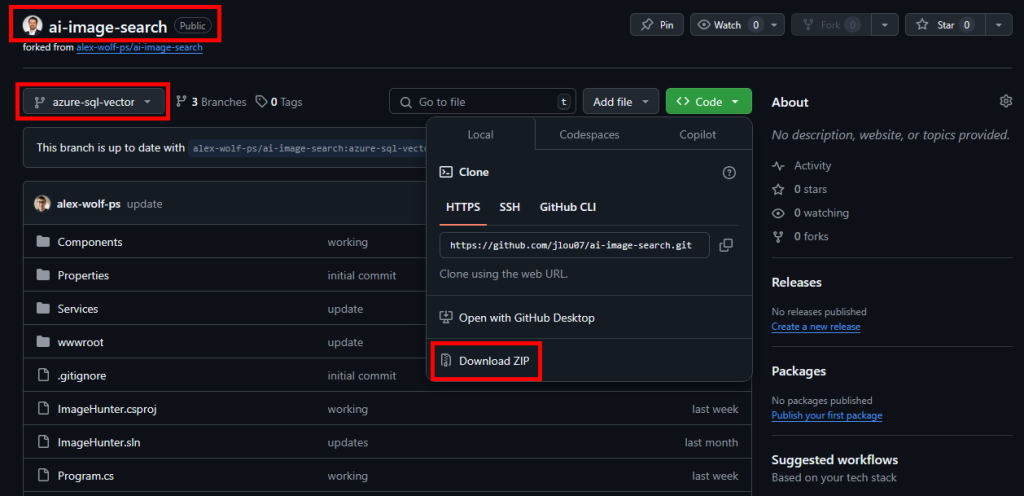
Task: Open the alex-wolf-ps/ai-image-search fork source link
Action: (139, 48)
